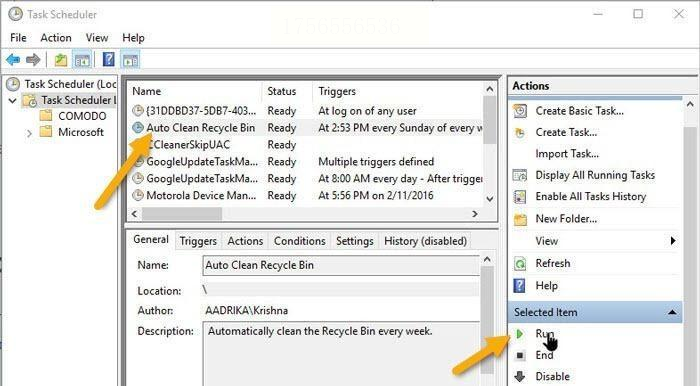Viewport: 700px width, 386px height.
Task: Click the clock icon of the {31DDBD37-5DB7-403 task
Action: (138, 110)
